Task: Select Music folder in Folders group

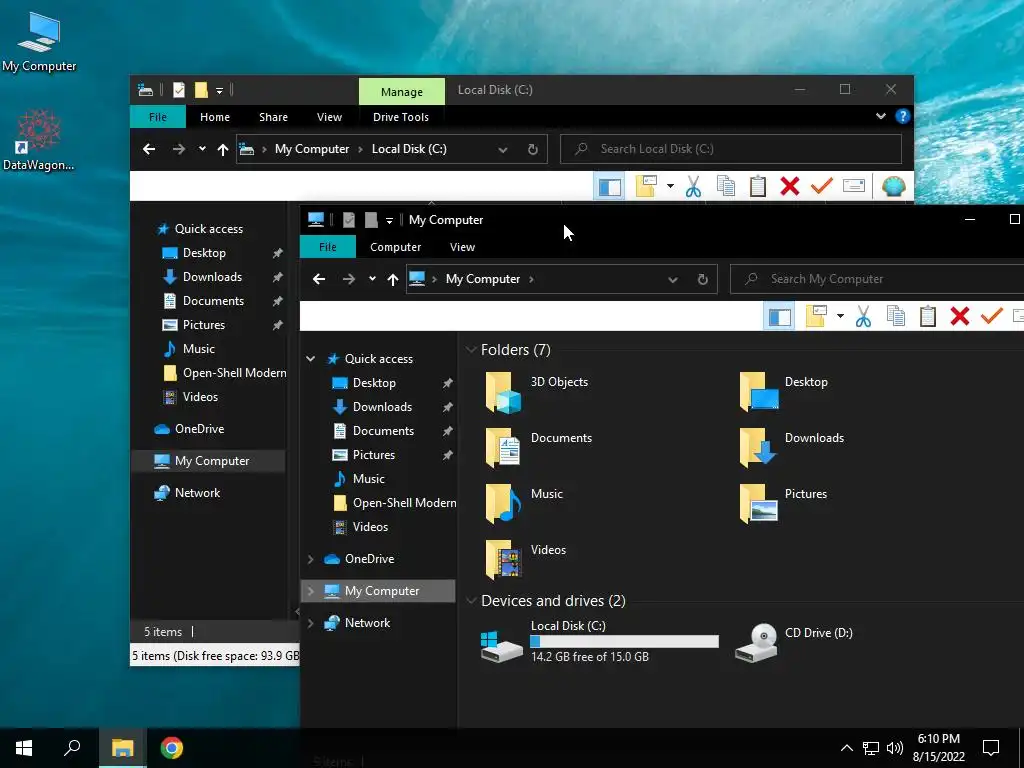Action: pyautogui.click(x=524, y=504)
